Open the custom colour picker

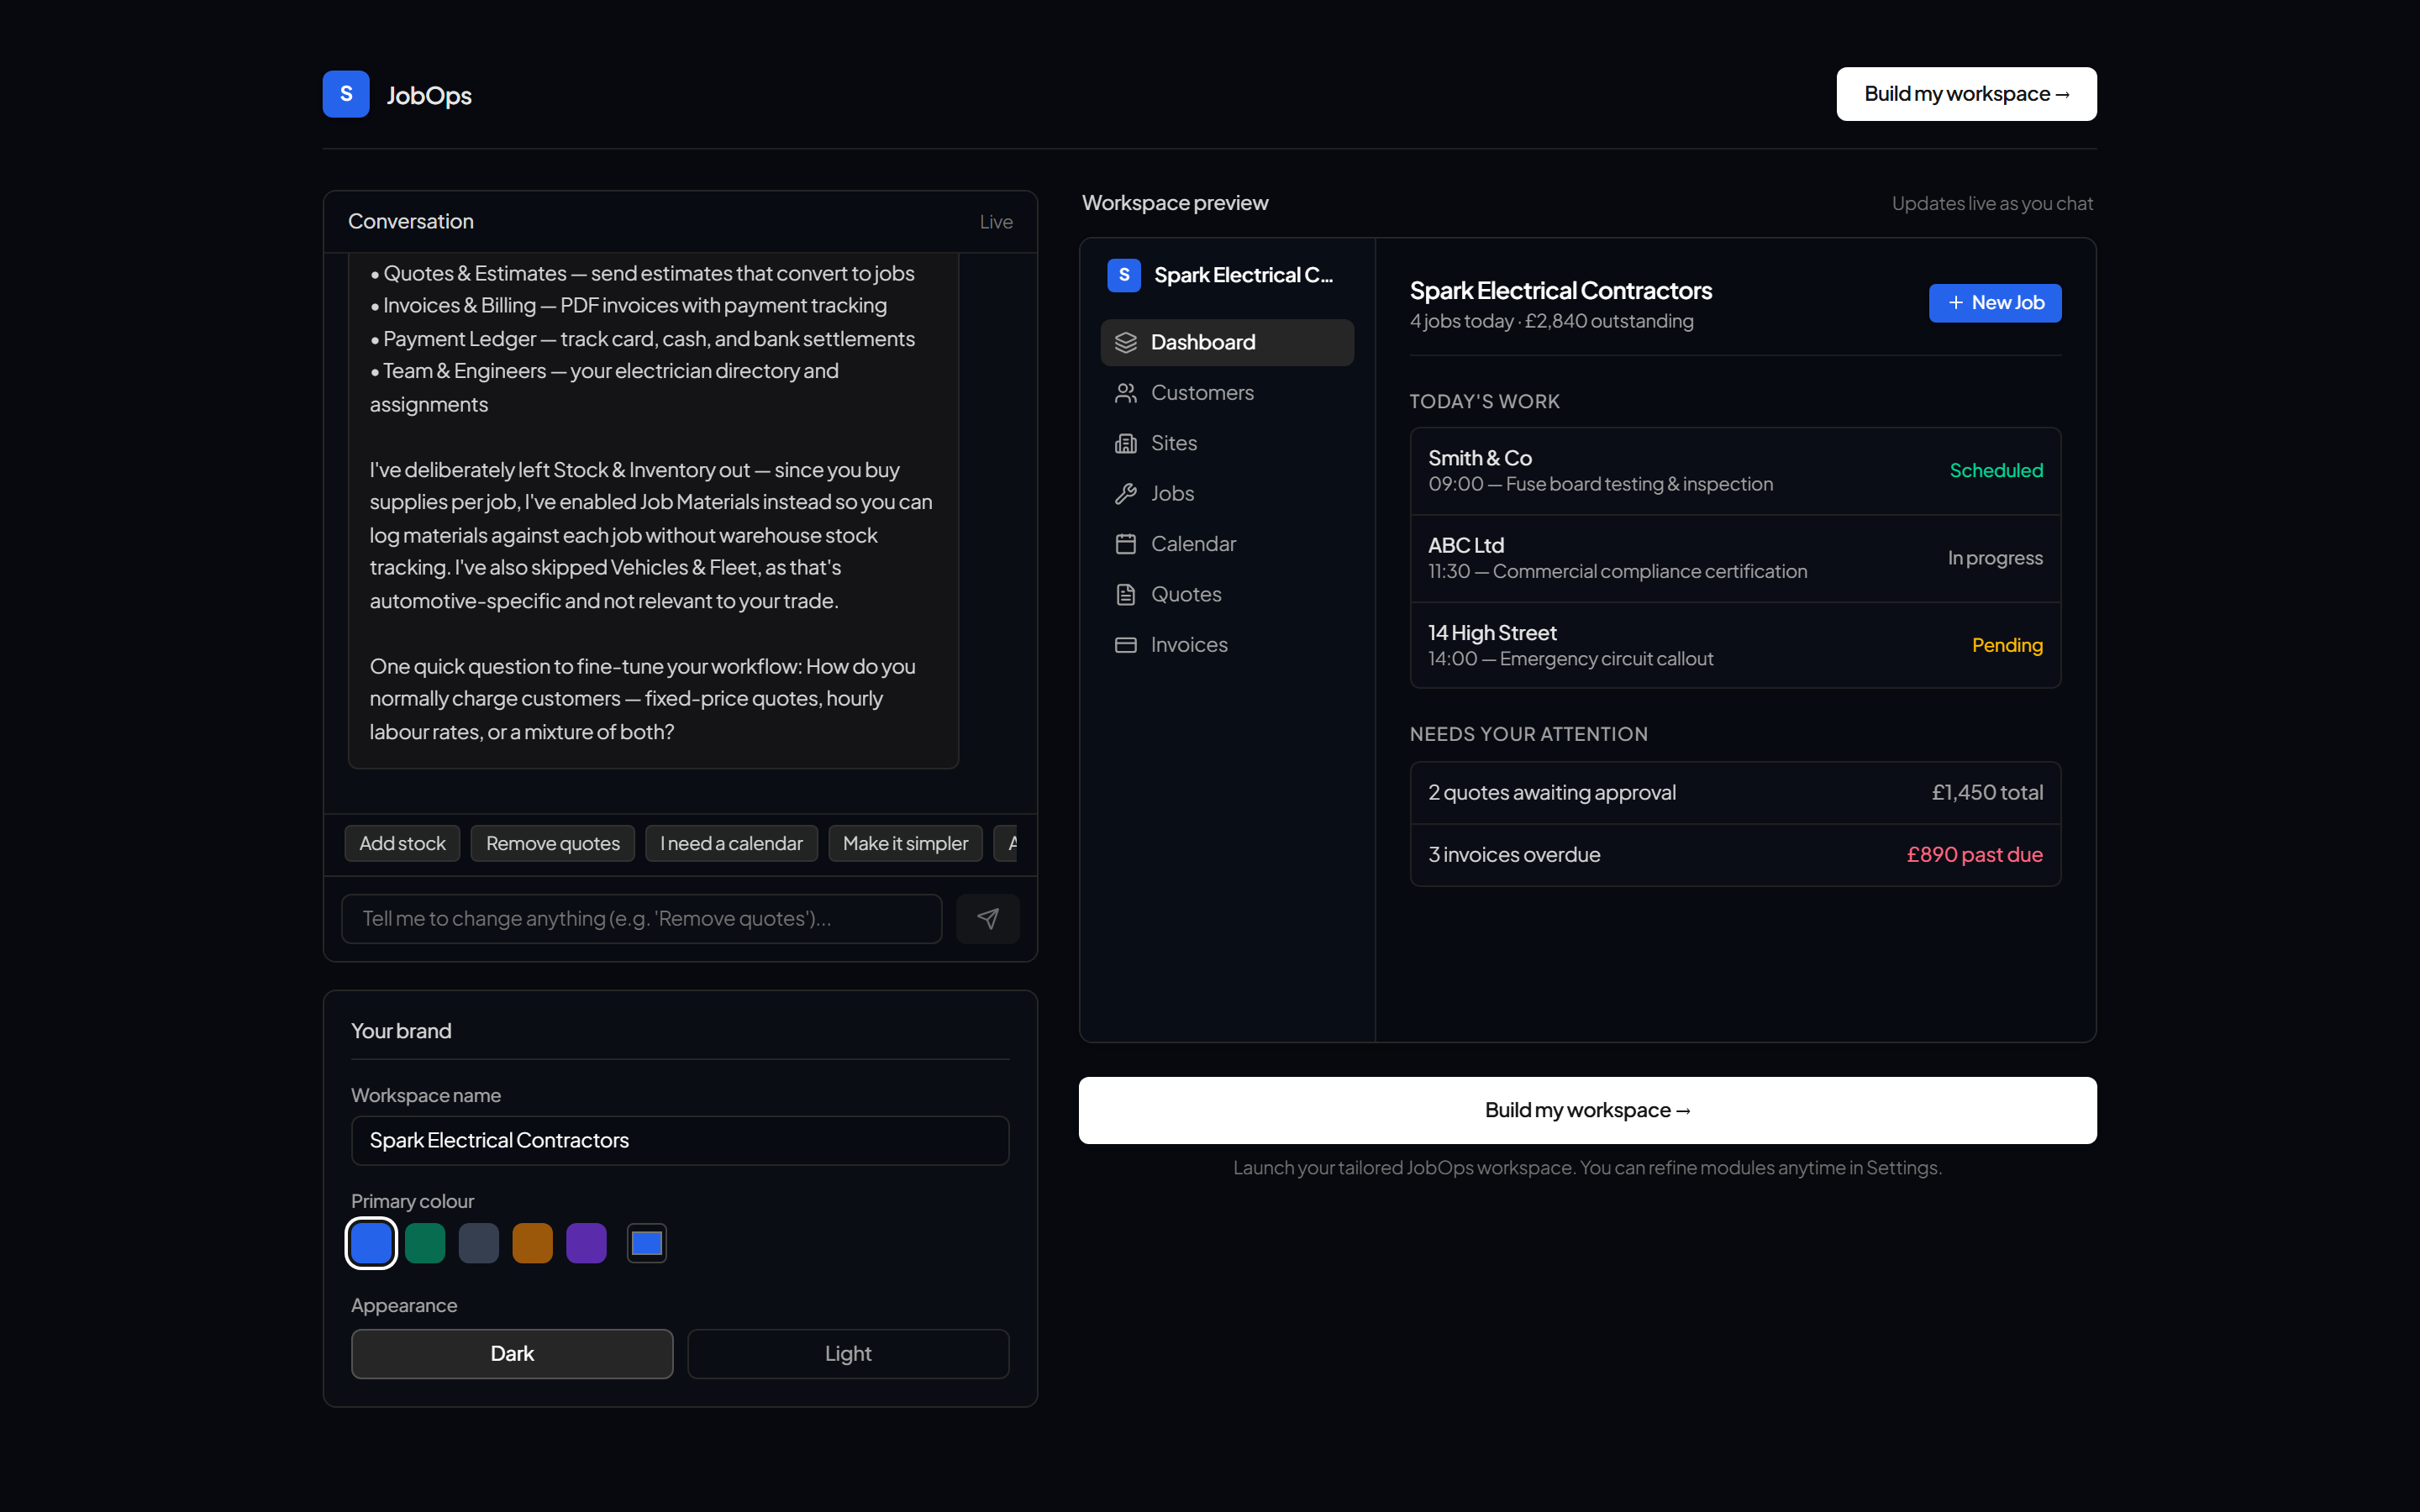click(x=647, y=1243)
